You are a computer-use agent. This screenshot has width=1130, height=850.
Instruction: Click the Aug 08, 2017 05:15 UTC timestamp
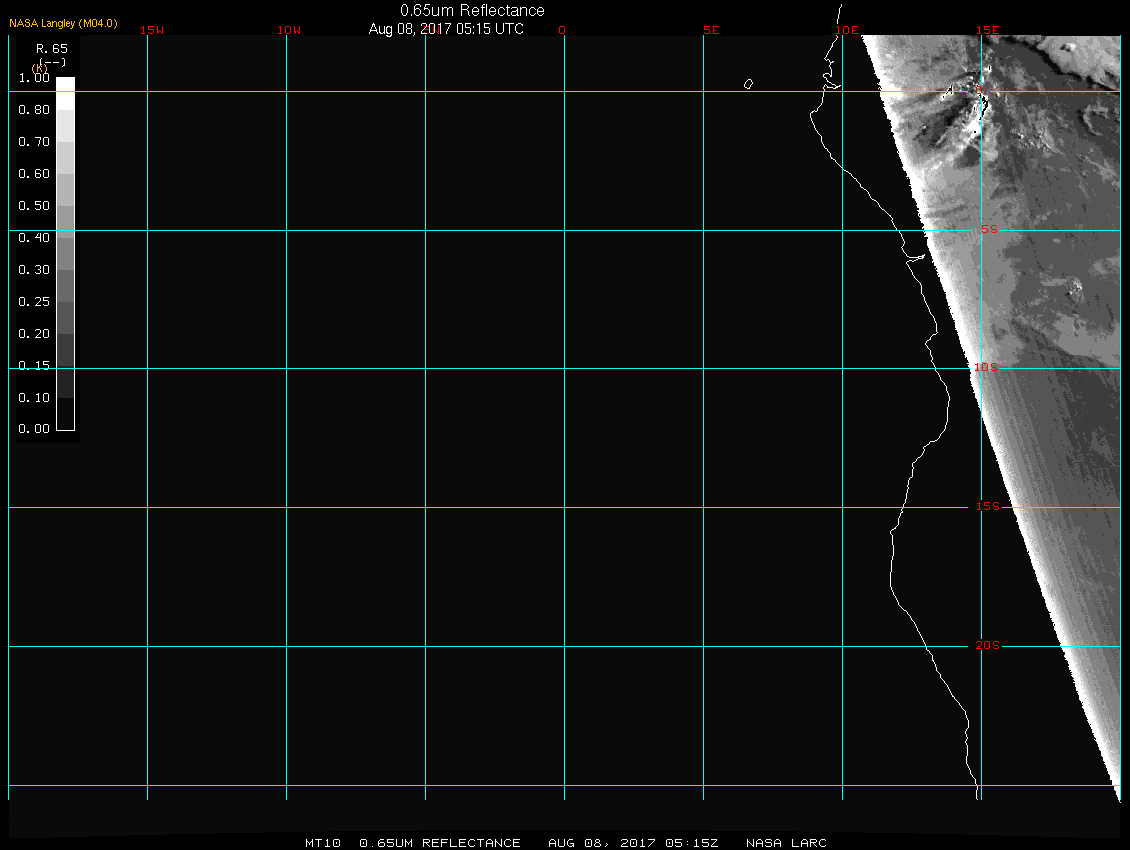[446, 29]
